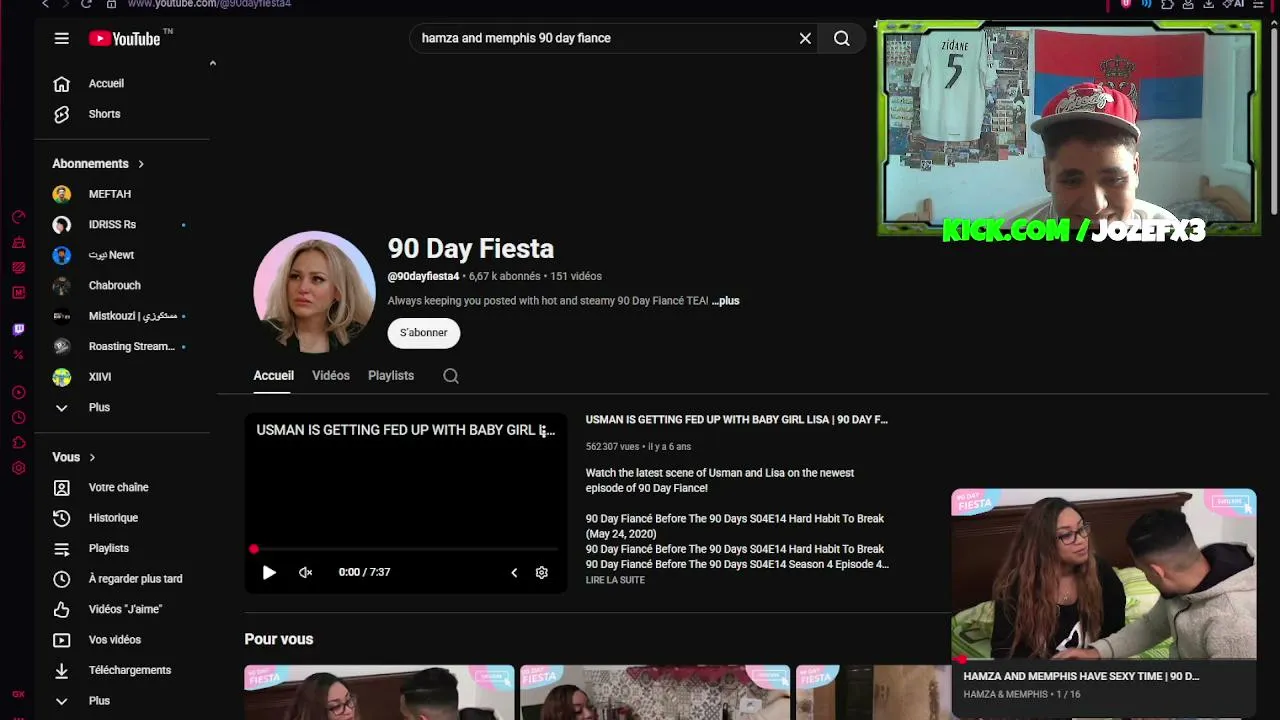This screenshot has width=1280, height=720.
Task: Open the browser downloads icon
Action: click(x=1207, y=4)
